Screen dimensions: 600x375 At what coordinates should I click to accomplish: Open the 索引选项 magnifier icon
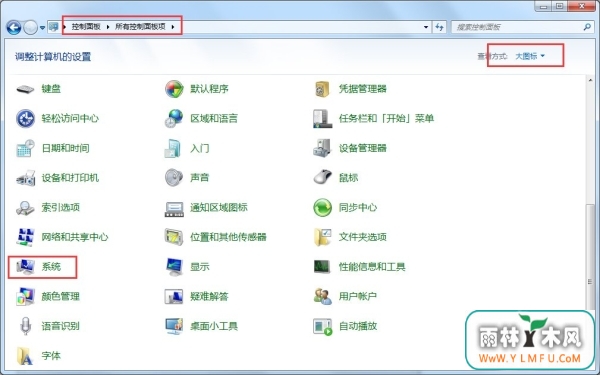pos(25,208)
